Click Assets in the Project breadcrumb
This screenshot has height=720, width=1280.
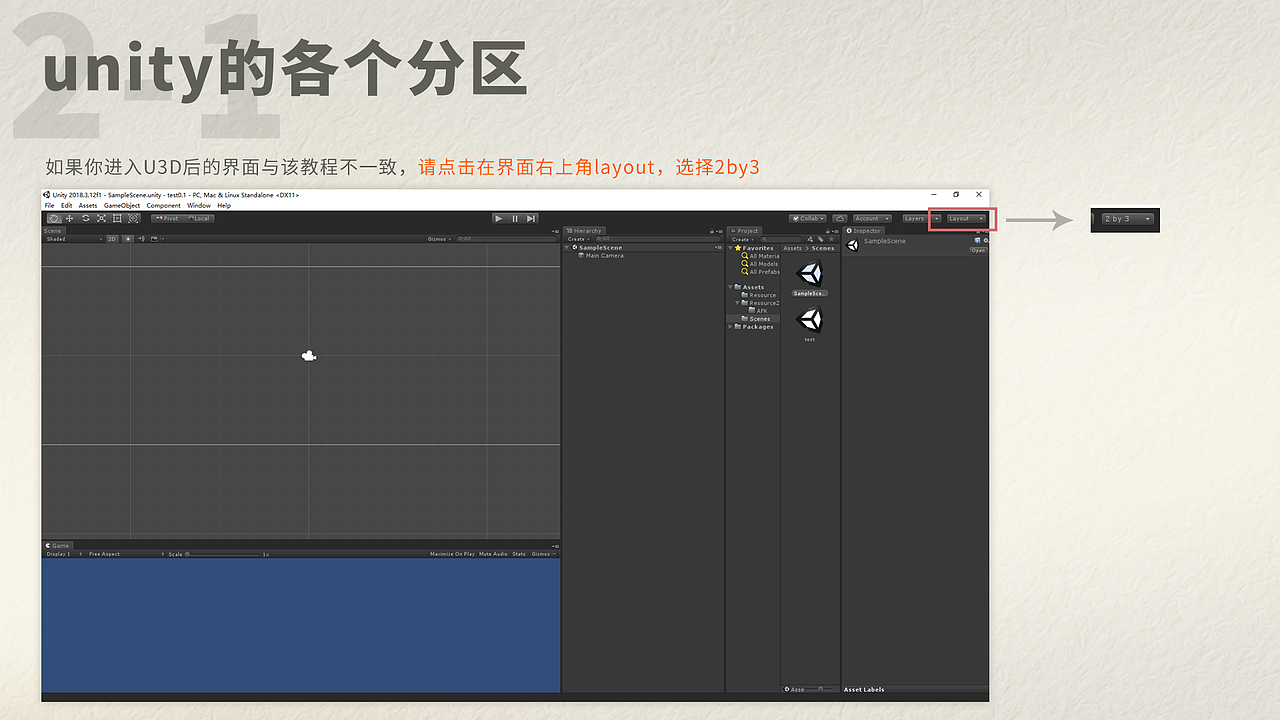click(792, 248)
